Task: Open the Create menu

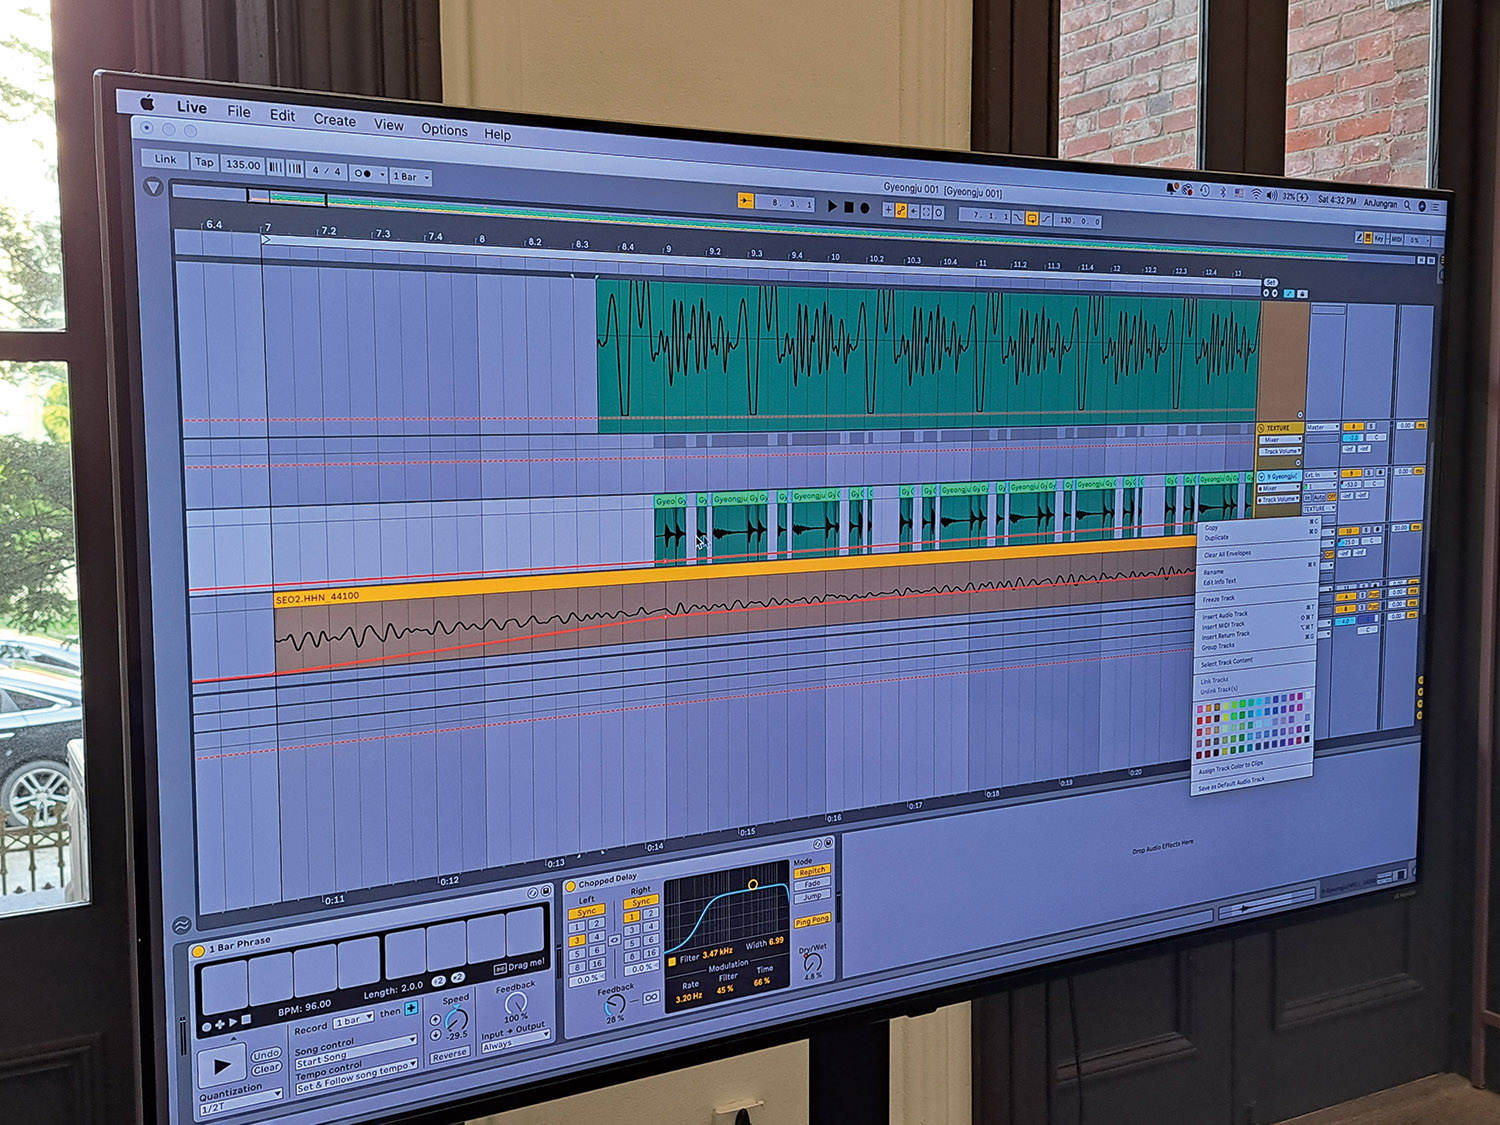Action: pyautogui.click(x=335, y=120)
